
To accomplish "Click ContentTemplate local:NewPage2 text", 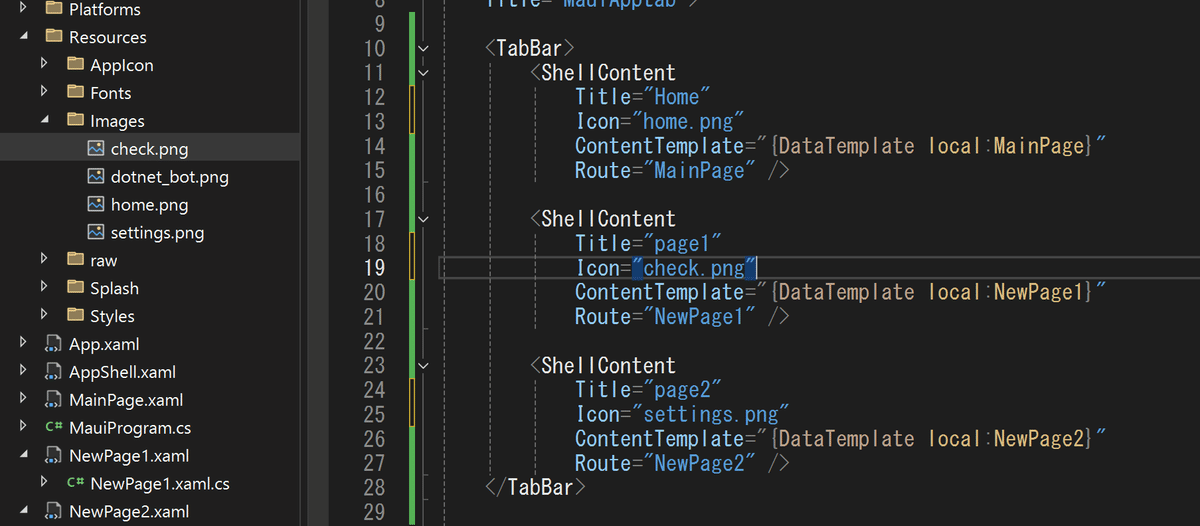I will [840, 438].
